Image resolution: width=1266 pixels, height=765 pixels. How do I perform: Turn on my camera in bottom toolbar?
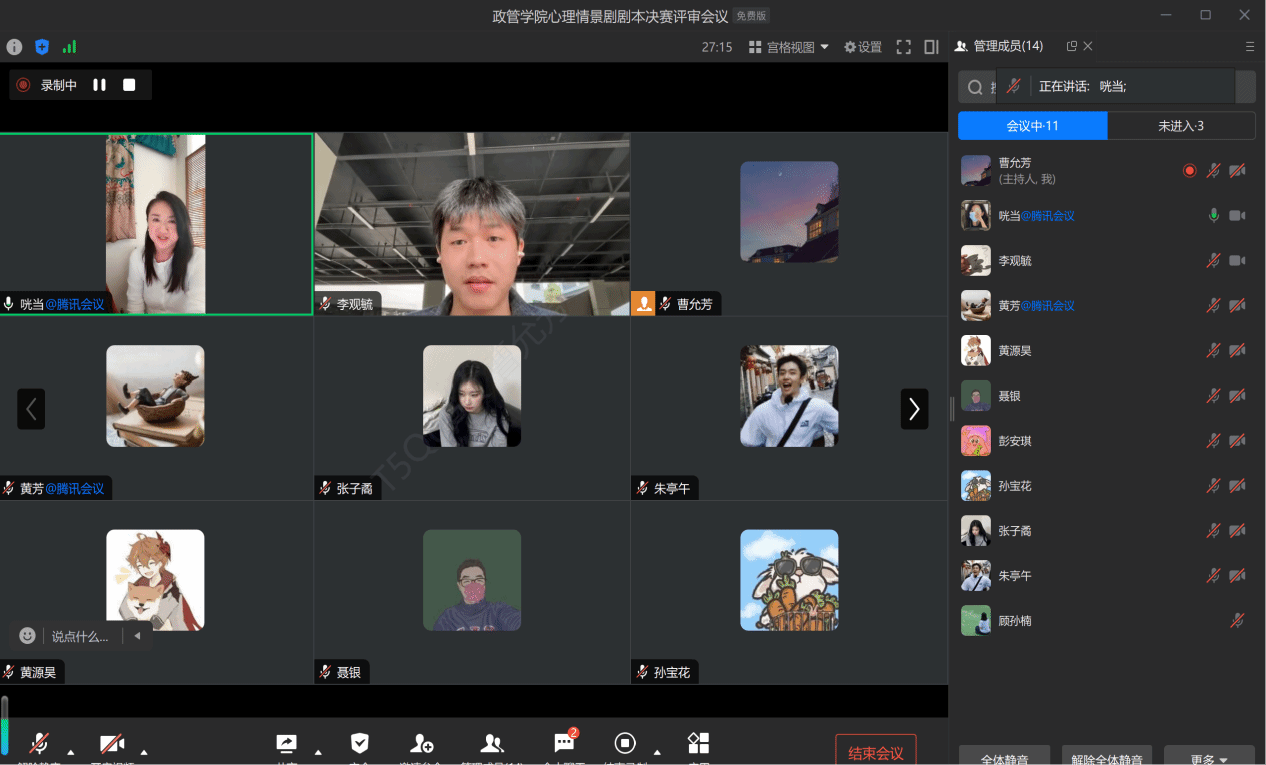(x=111, y=744)
